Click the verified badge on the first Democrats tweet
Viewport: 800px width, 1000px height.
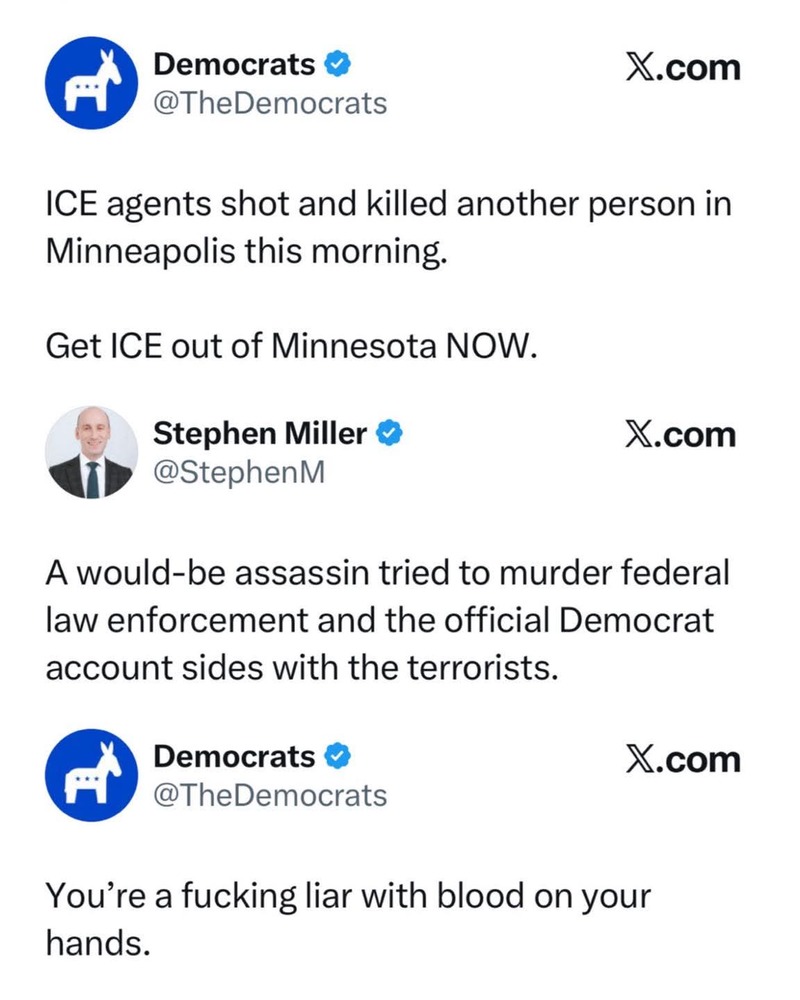(x=337, y=66)
